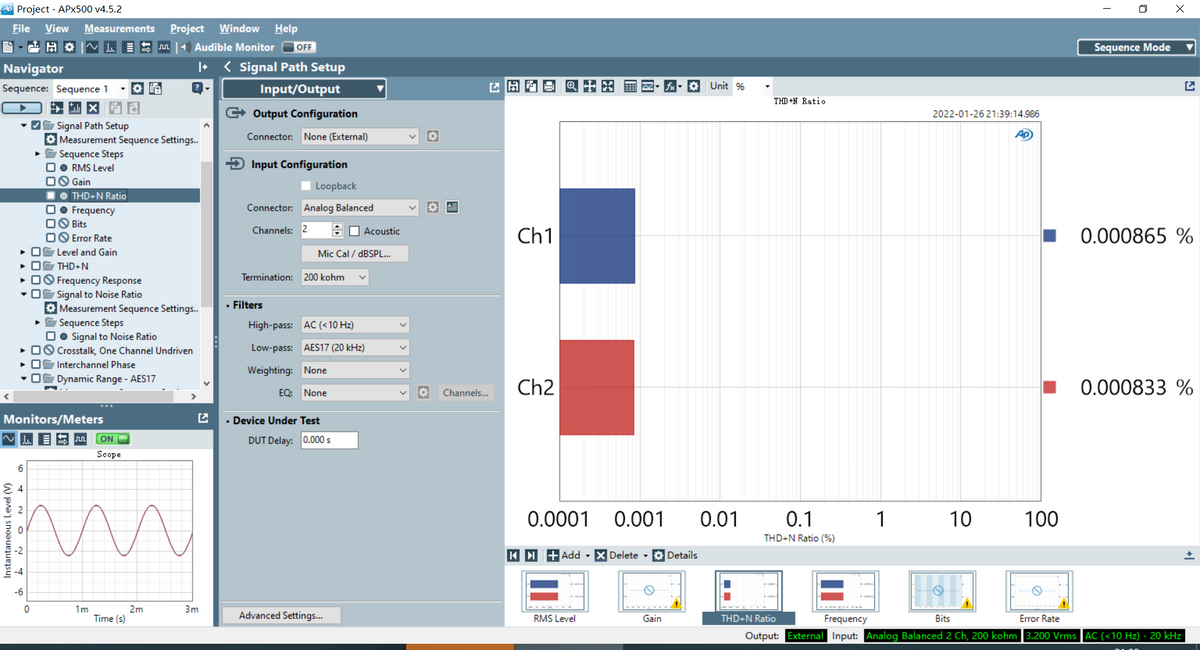Click the sequence report clipboard icon
The width and height of the screenshot is (1200, 650).
coord(155,89)
